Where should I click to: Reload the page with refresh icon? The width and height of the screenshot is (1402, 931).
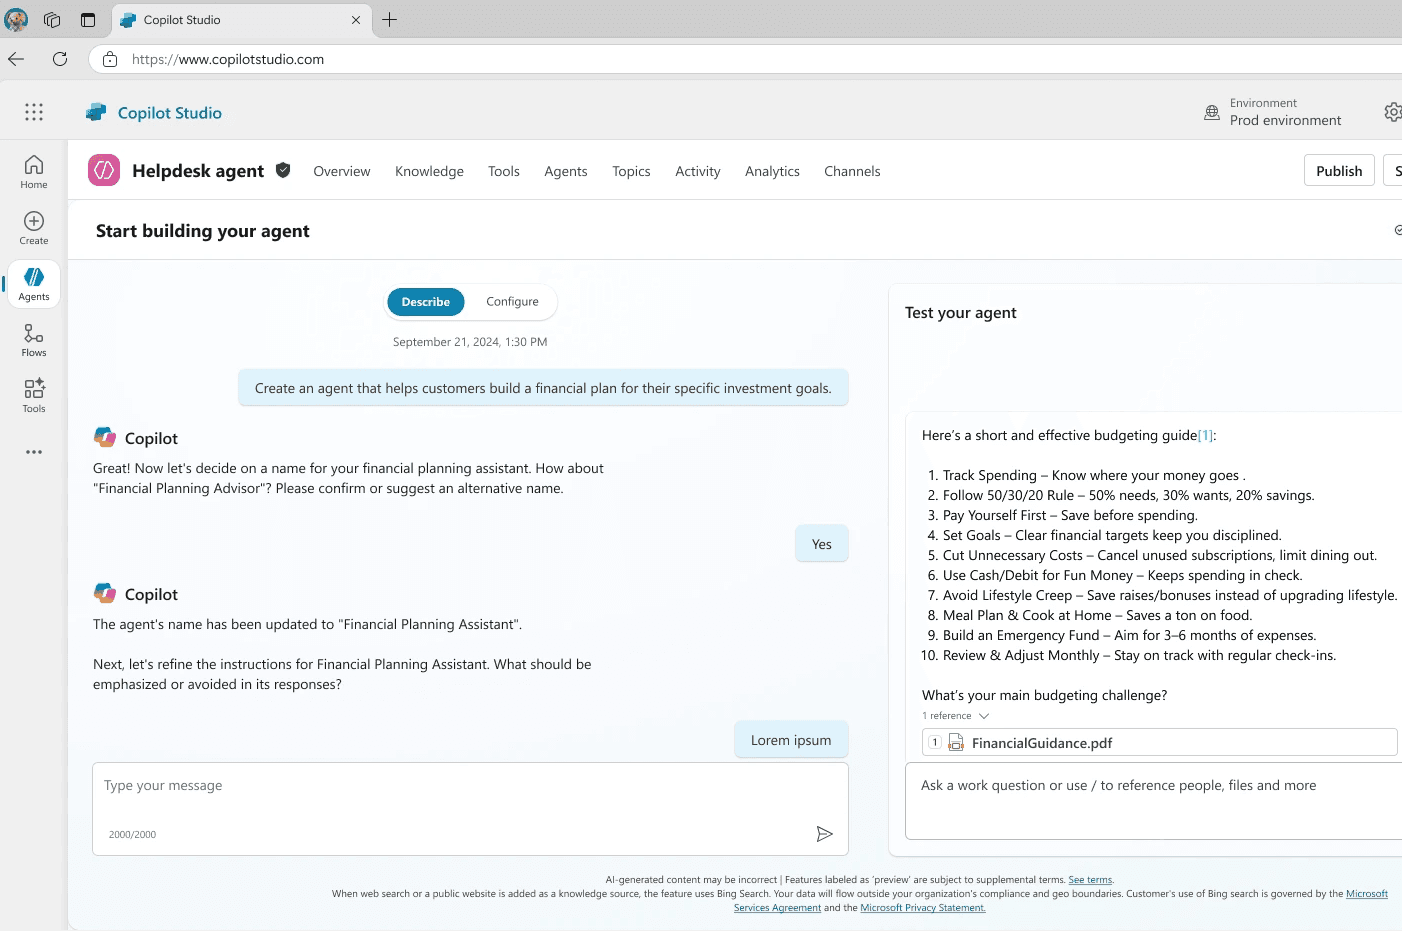[60, 59]
